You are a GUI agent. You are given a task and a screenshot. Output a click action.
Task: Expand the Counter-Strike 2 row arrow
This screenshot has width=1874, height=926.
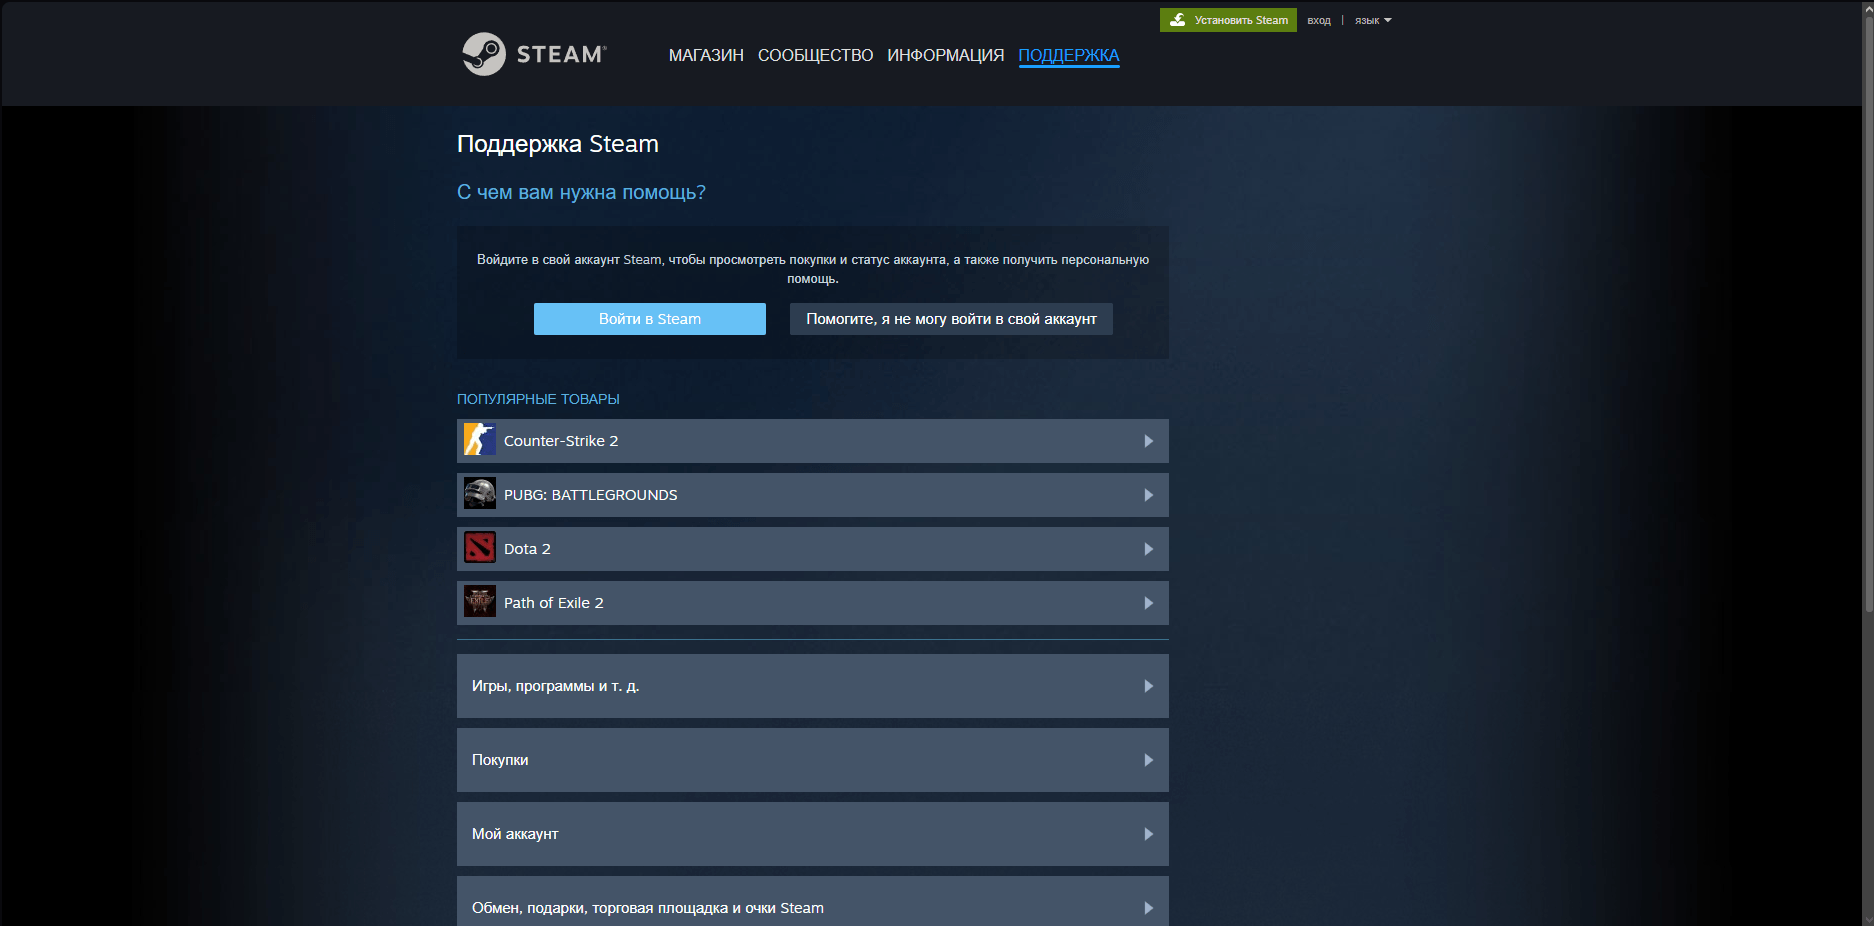coord(1149,441)
